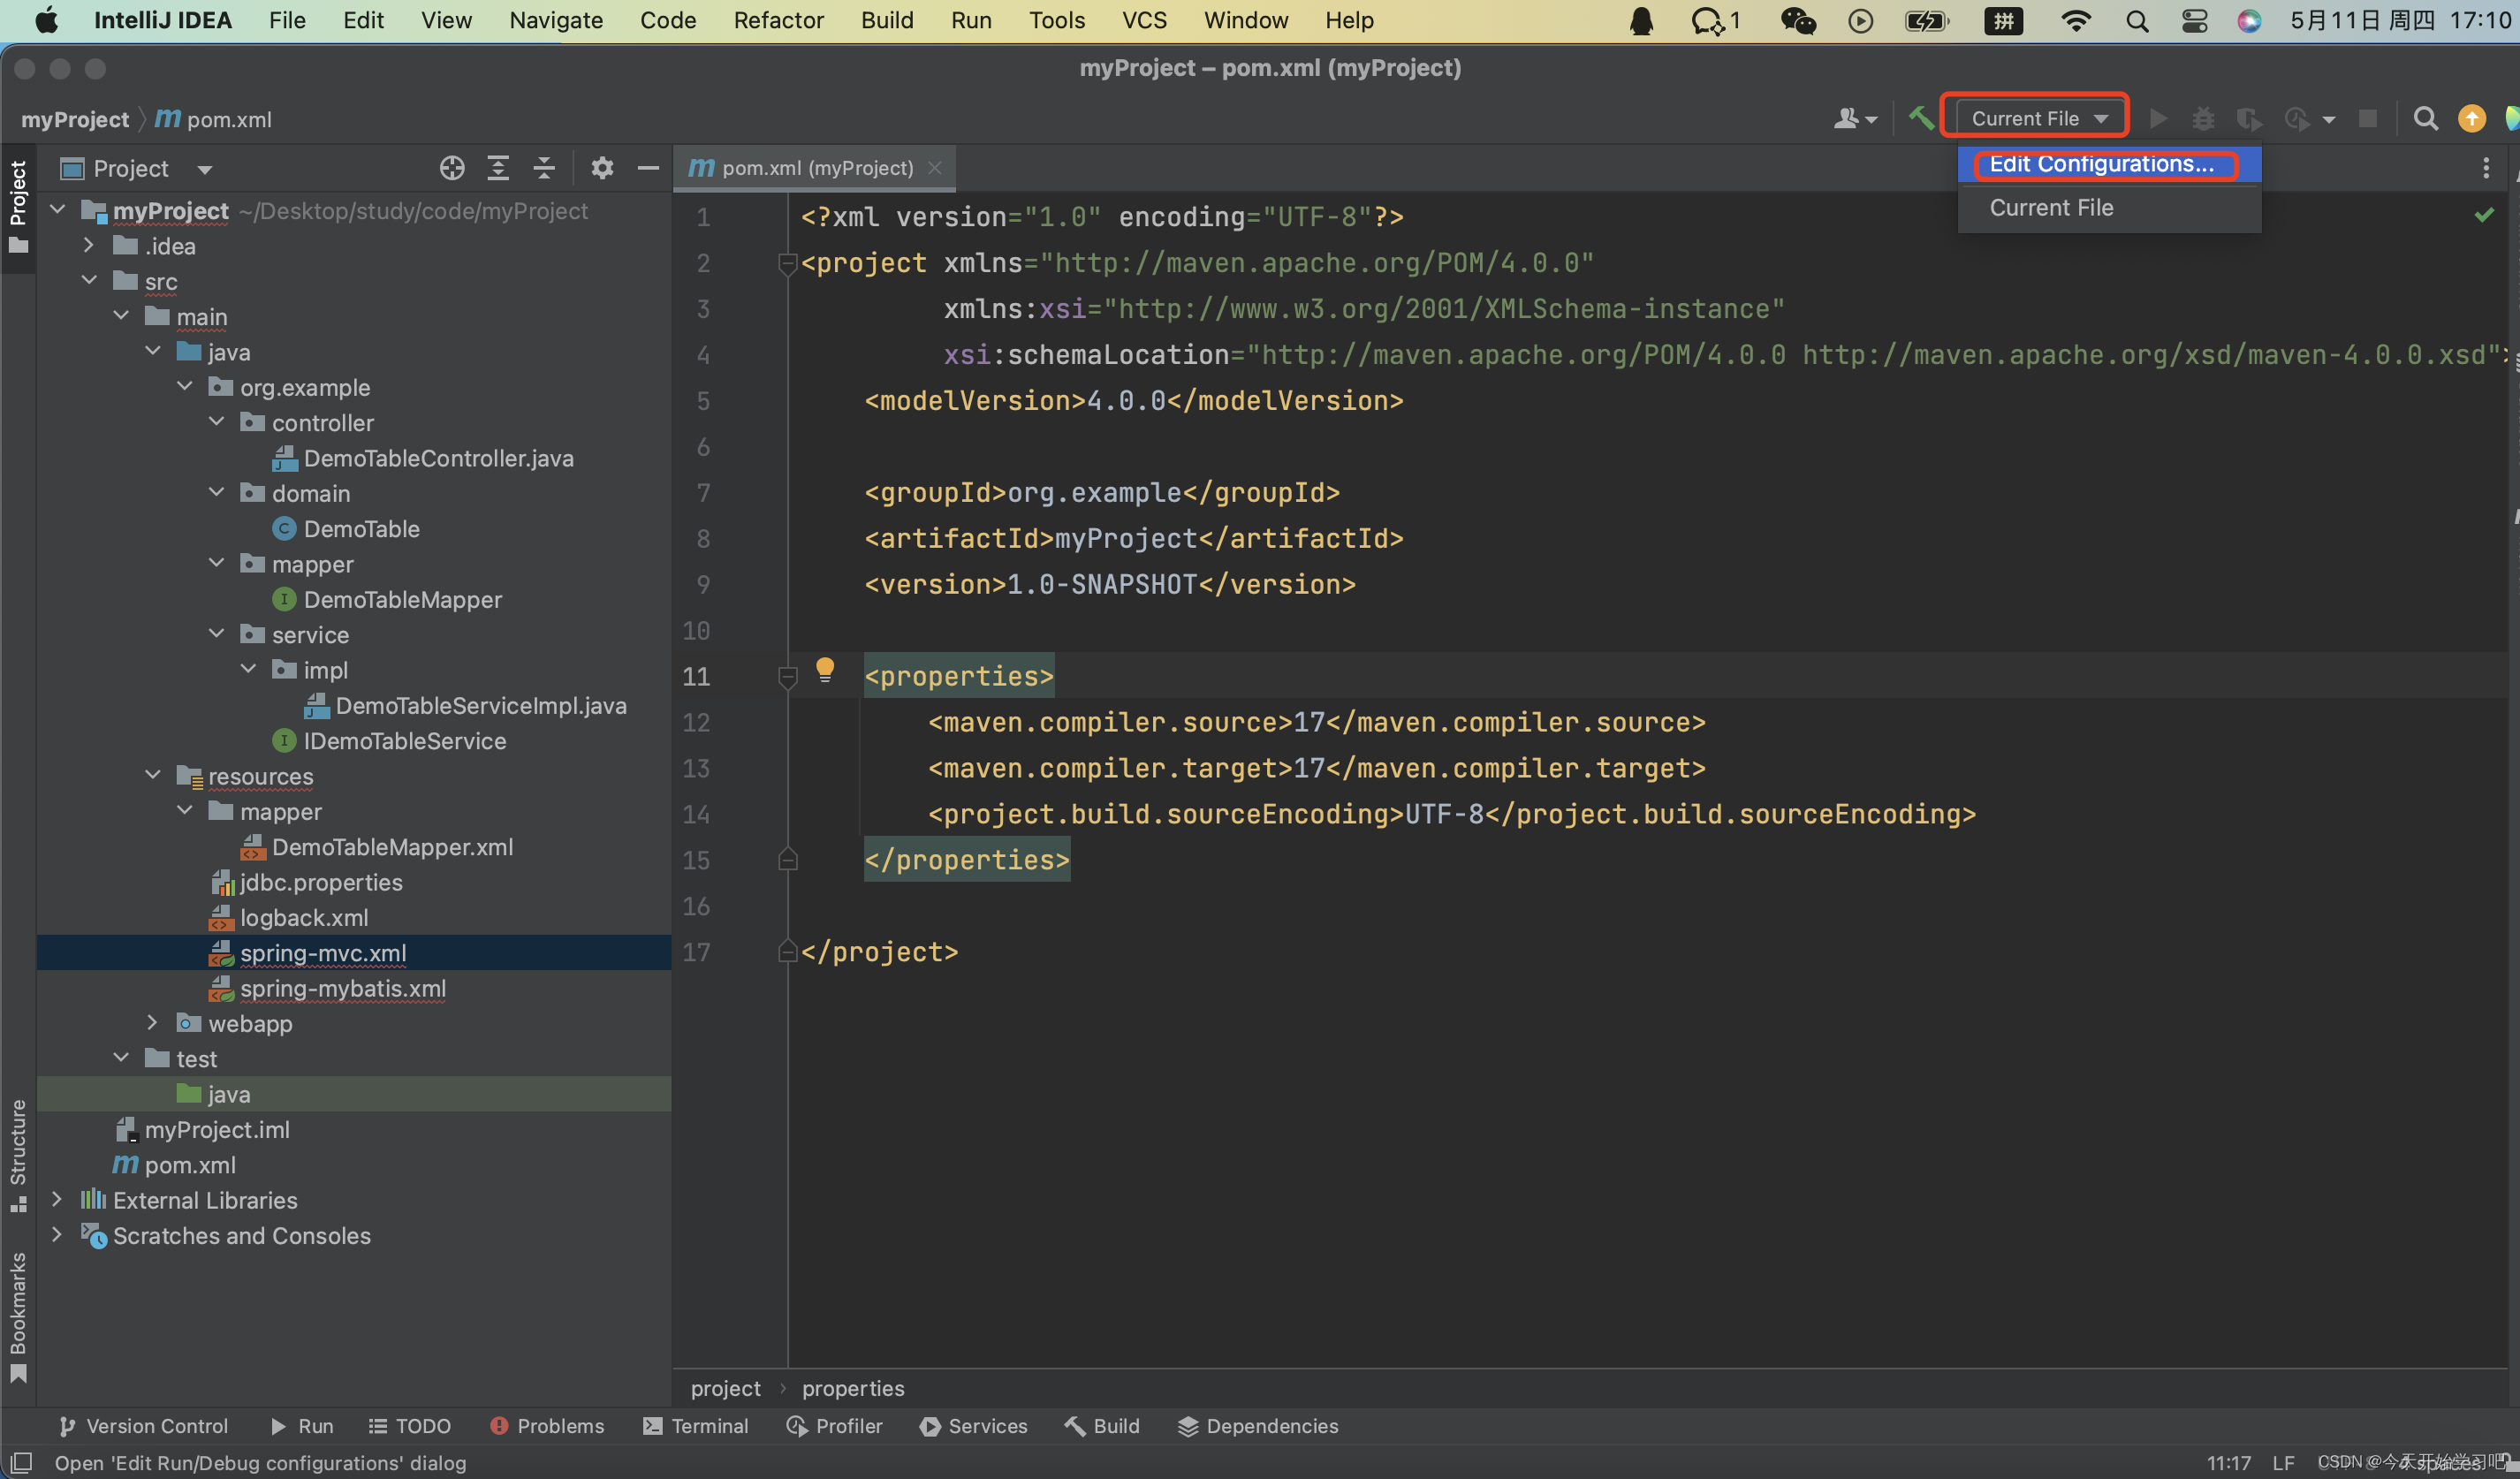
Task: Open the Code With Me user icon
Action: 1855,119
